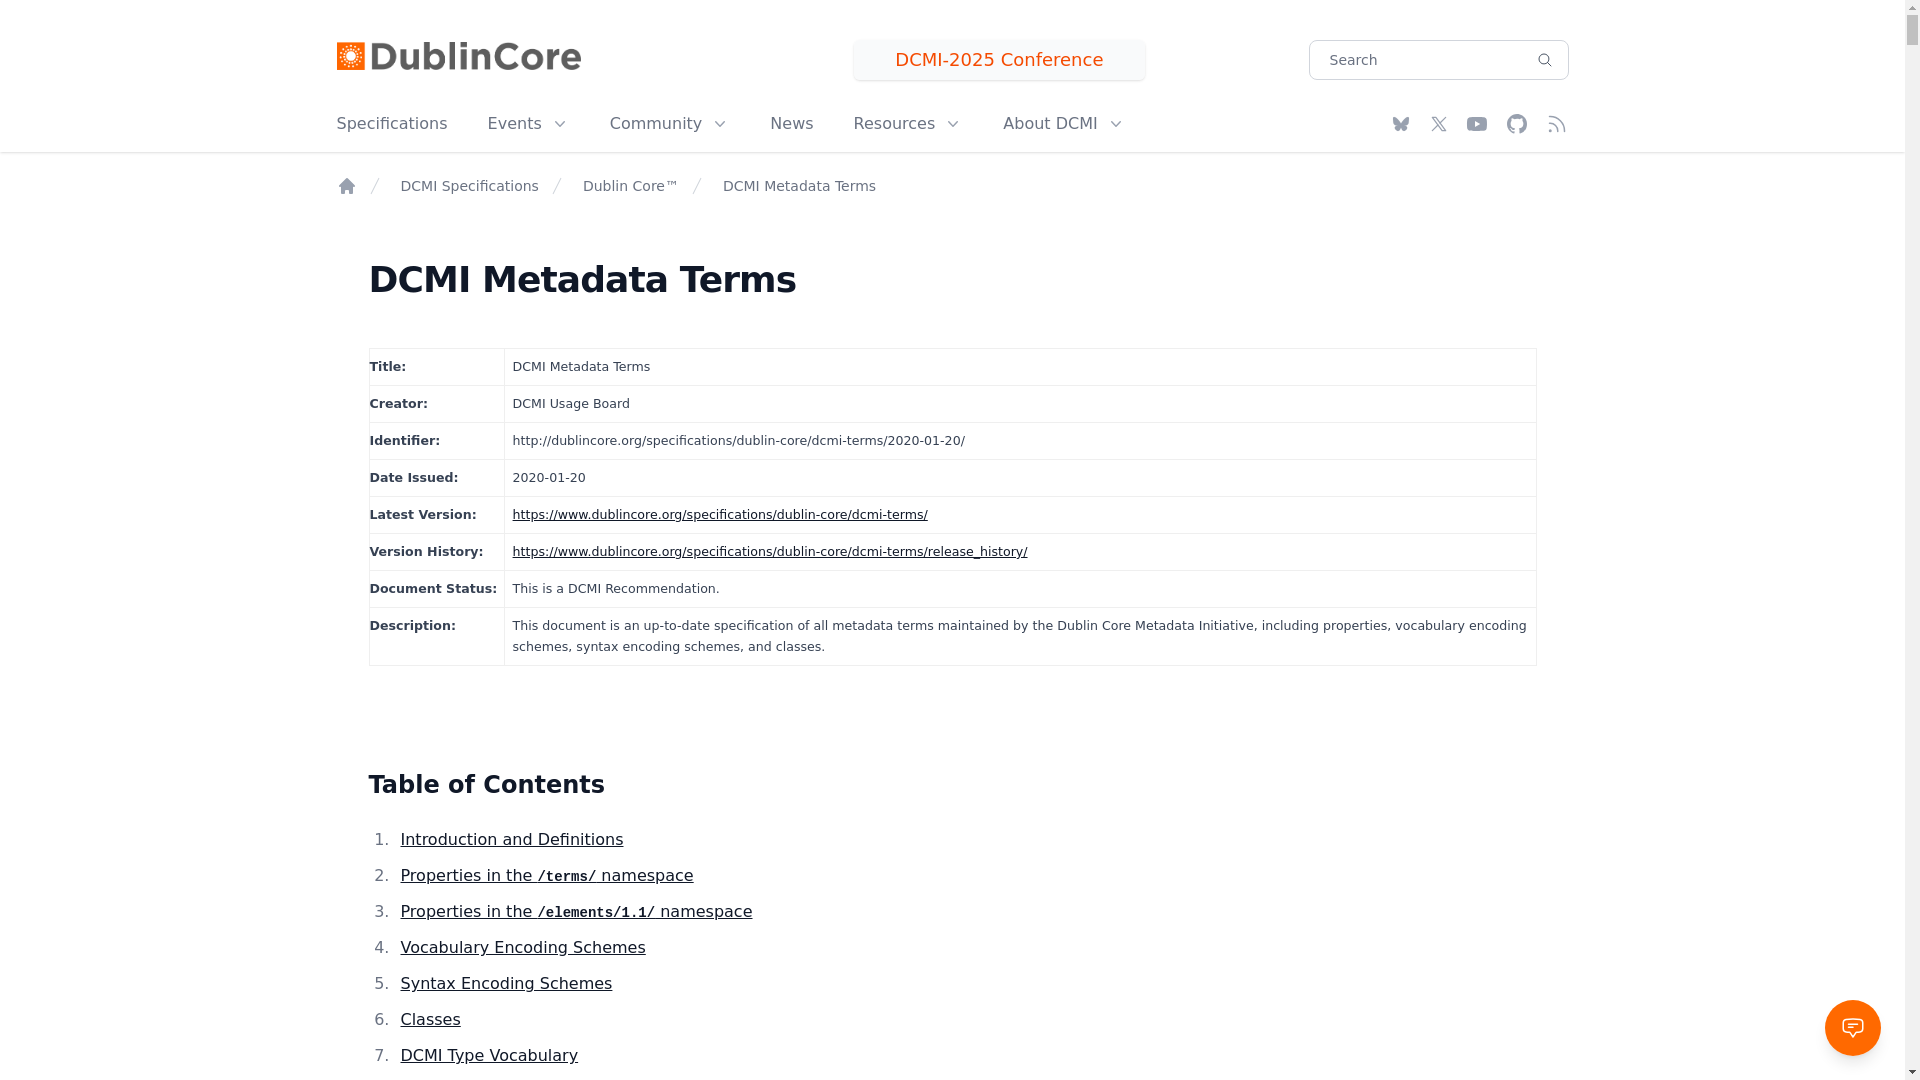Visit the YouTube channel icon
The height and width of the screenshot is (1080, 1920).
1477,124
